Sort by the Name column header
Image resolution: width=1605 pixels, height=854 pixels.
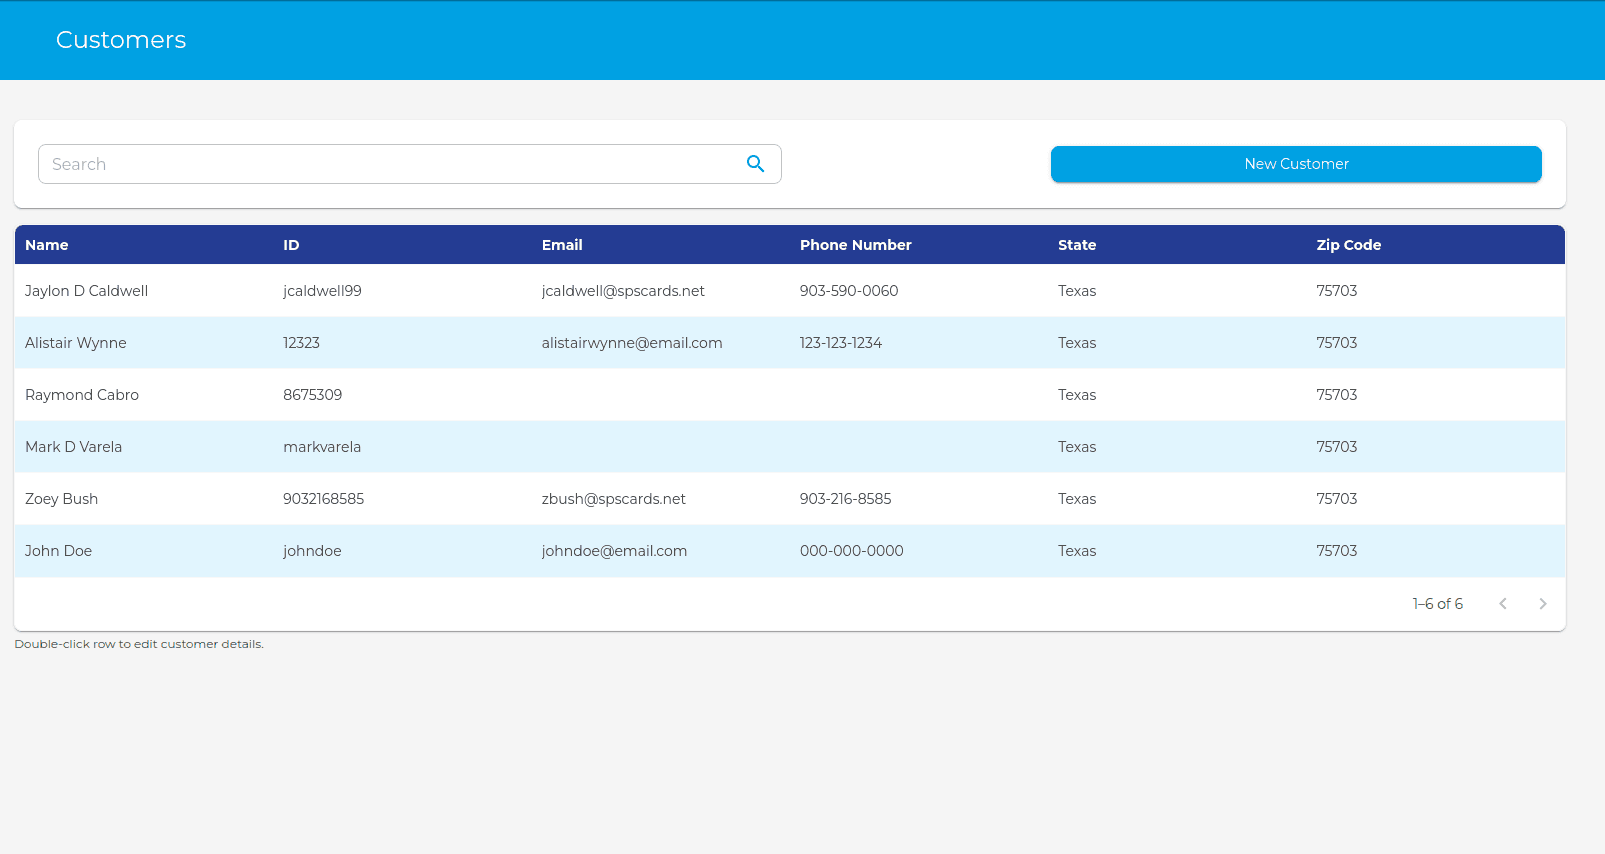[47, 245]
